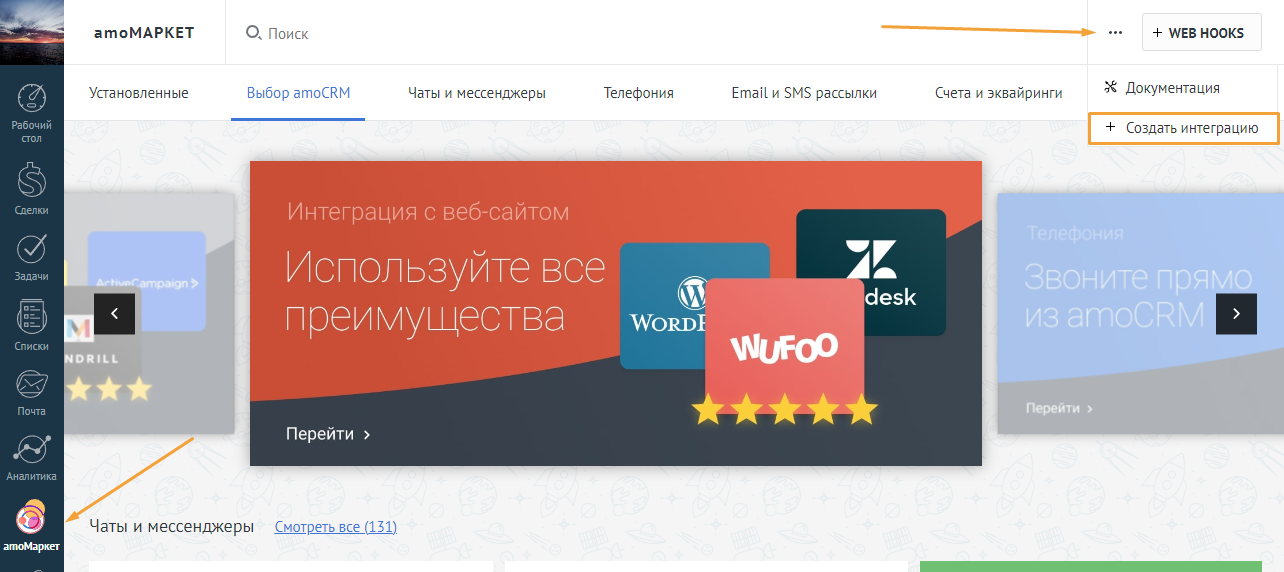Viewport: 1284px width, 572px height.
Task: Click the WEB HOOKS button
Action: tap(1202, 33)
